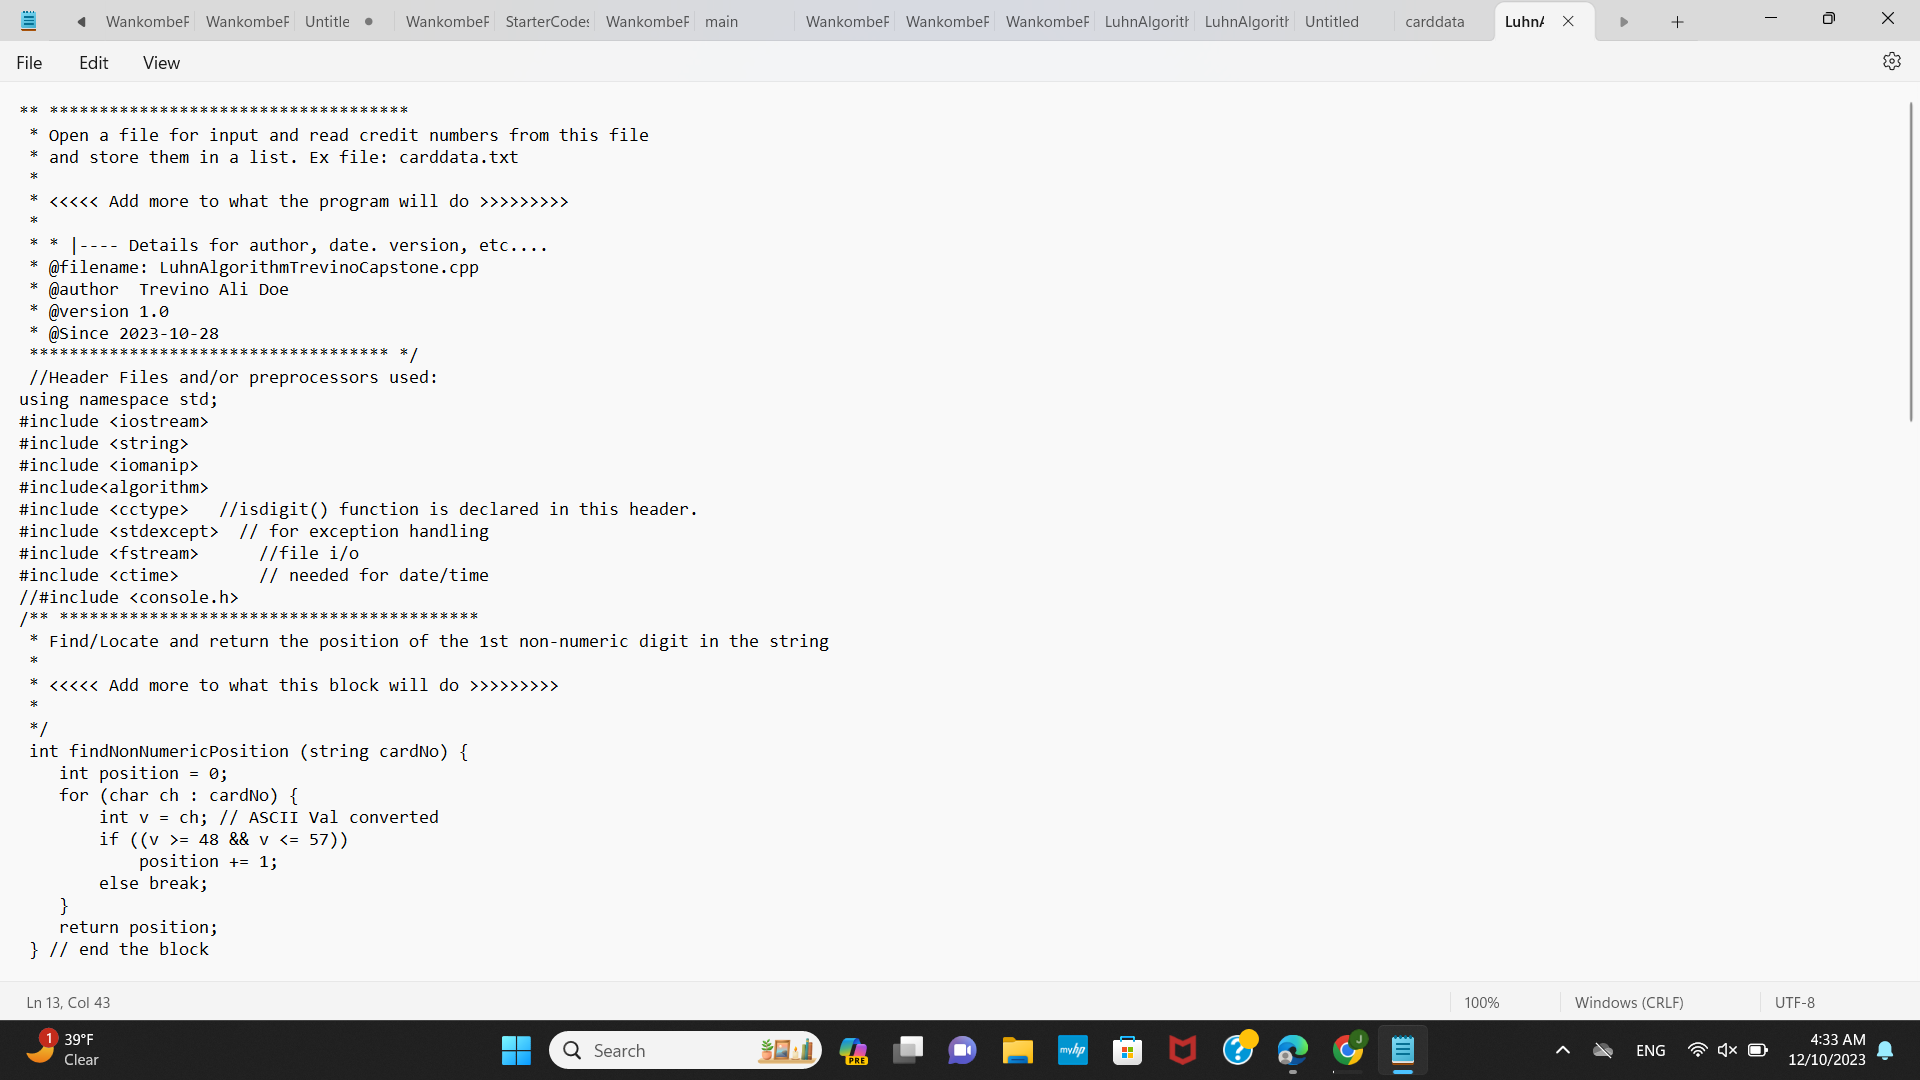Show hidden system tray icons chevron
The height and width of the screenshot is (1080, 1920).
(1562, 1050)
